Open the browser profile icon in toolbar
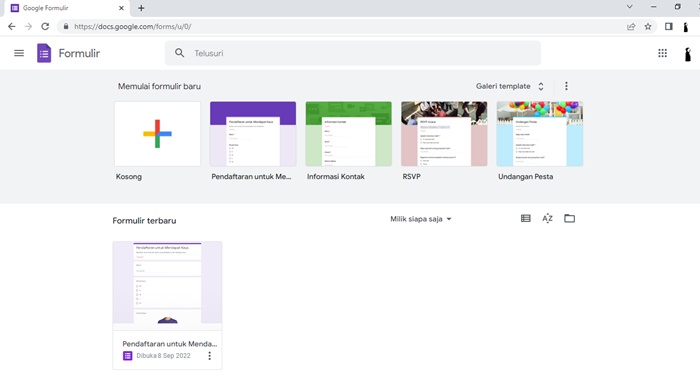Screen dimensions: 700x377 686,26
